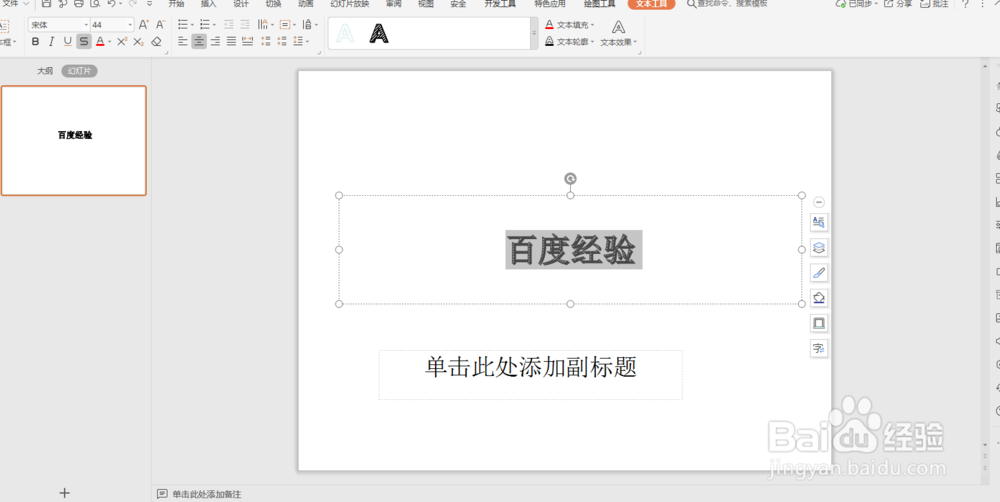
Task: Click the text settings 字 floating icon
Action: [820, 348]
